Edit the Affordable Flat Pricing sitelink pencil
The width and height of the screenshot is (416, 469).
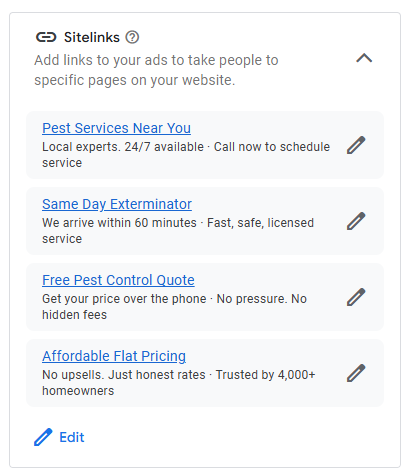356,373
